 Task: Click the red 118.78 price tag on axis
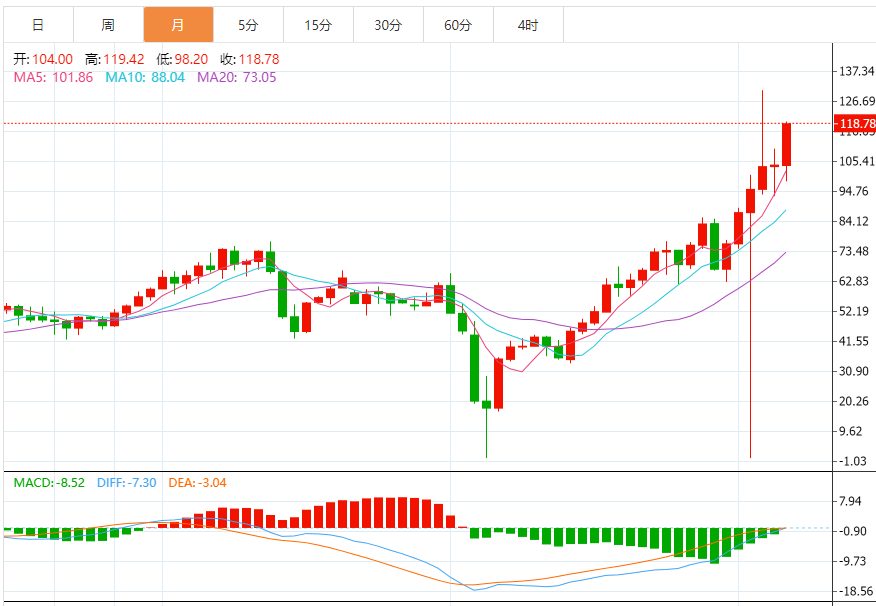855,124
